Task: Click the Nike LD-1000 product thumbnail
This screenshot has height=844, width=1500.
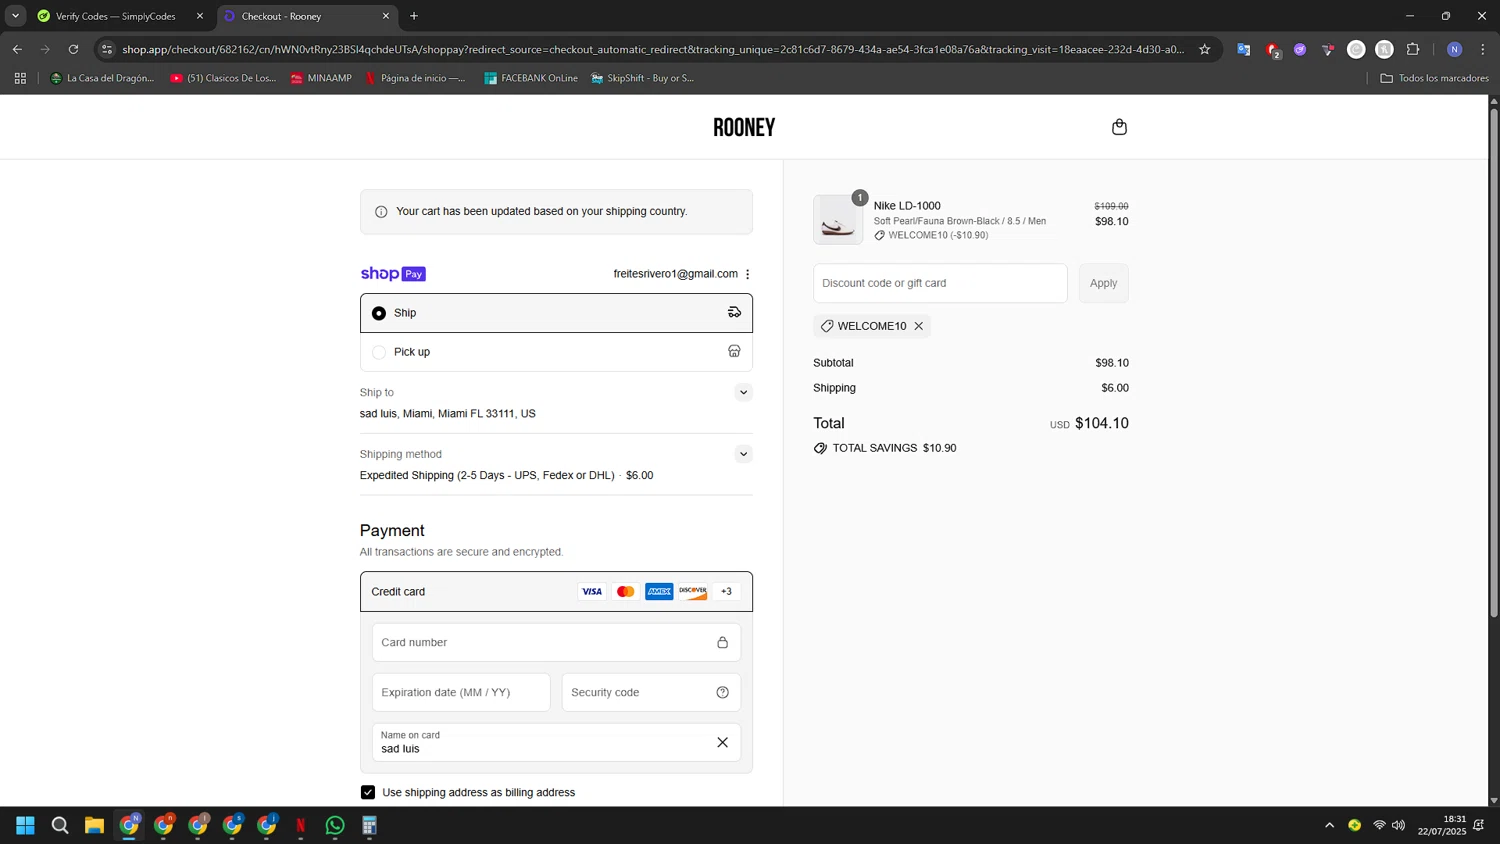Action: click(x=838, y=220)
